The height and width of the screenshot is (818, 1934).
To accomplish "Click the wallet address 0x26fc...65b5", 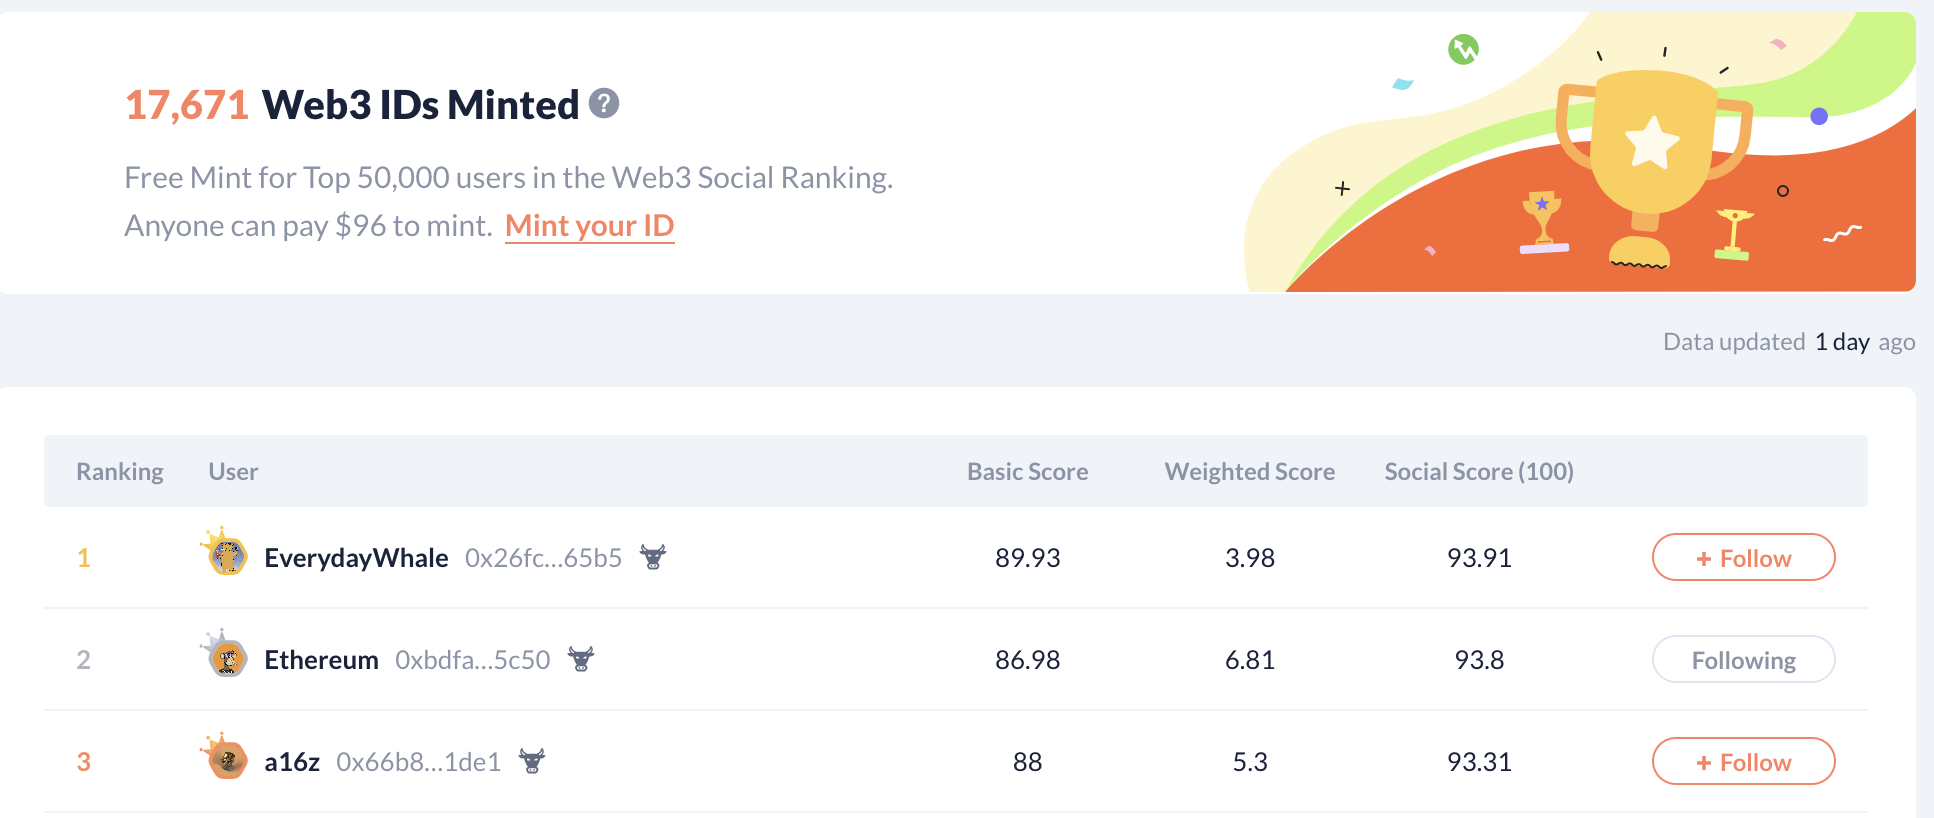I will coord(543,558).
